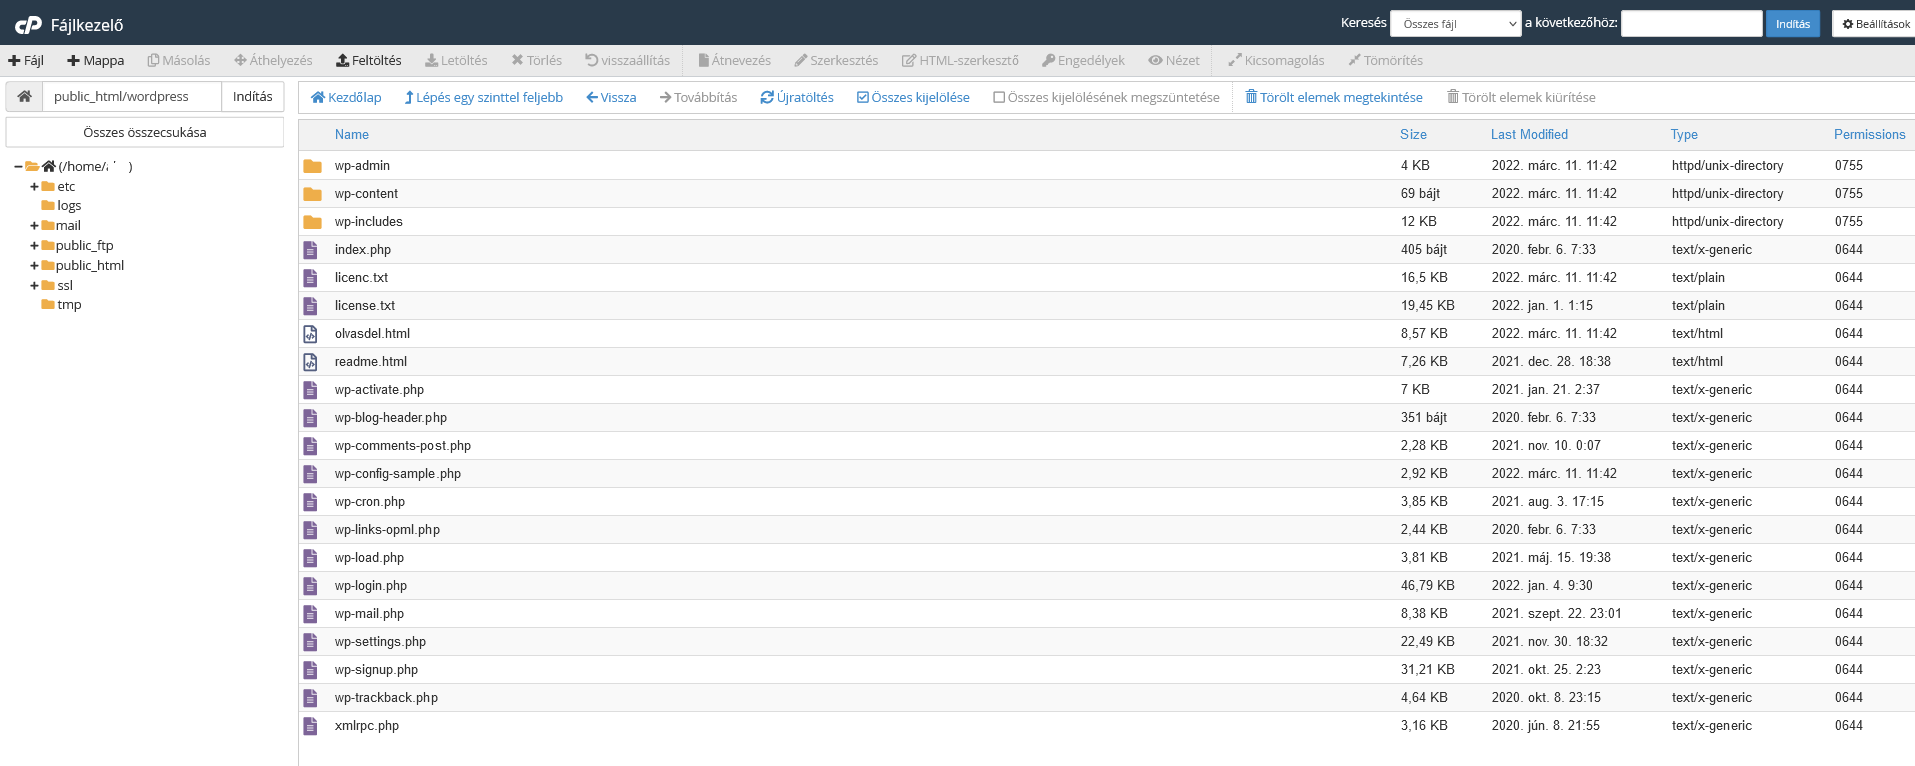Open the Feltöltés upload tool
Screen dimensions: 1915x766
click(x=368, y=60)
